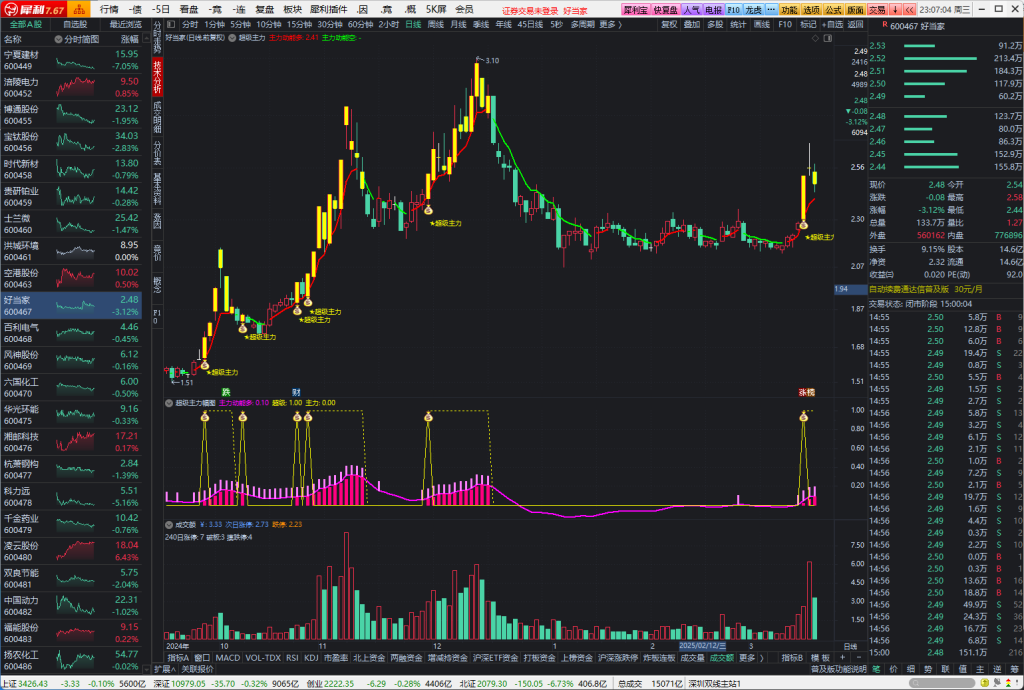Click the 财 marker below the candlestick chart
Viewport: 1024px width, 690px height.
click(296, 392)
